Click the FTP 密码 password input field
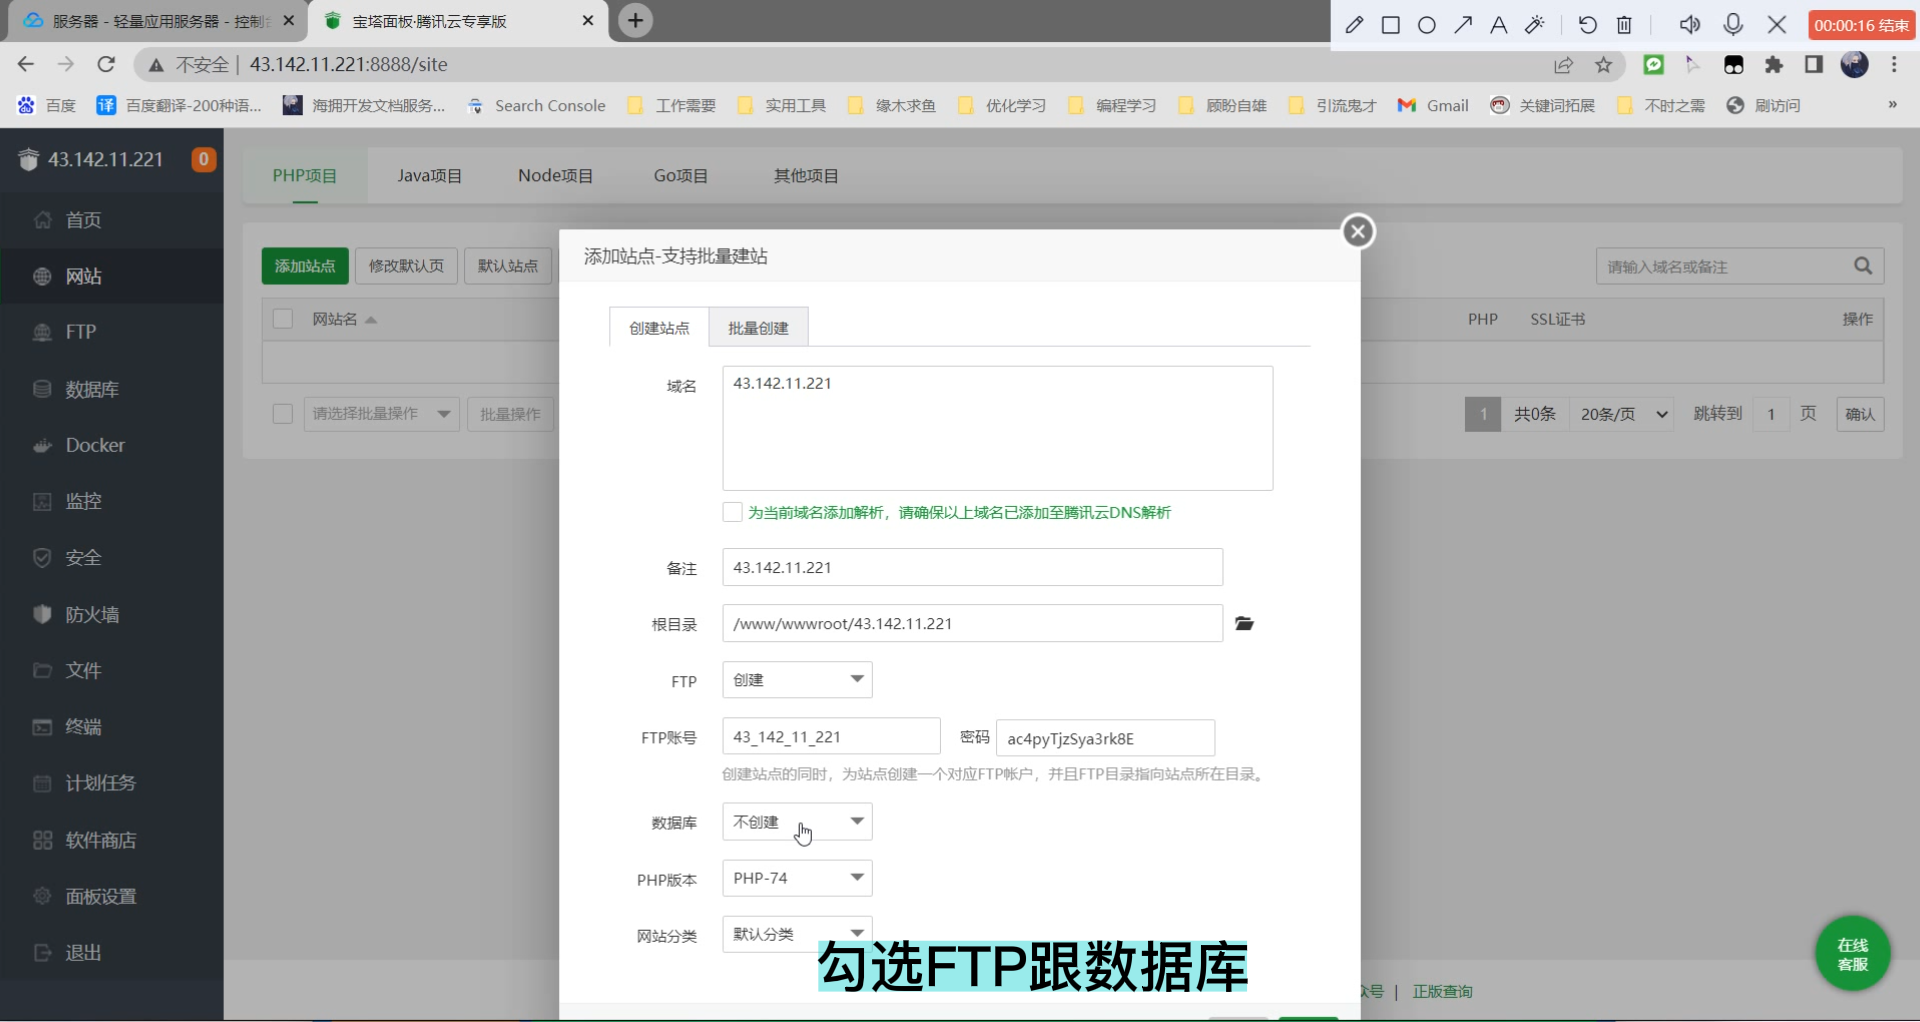Image resolution: width=1920 pixels, height=1022 pixels. (x=1105, y=738)
